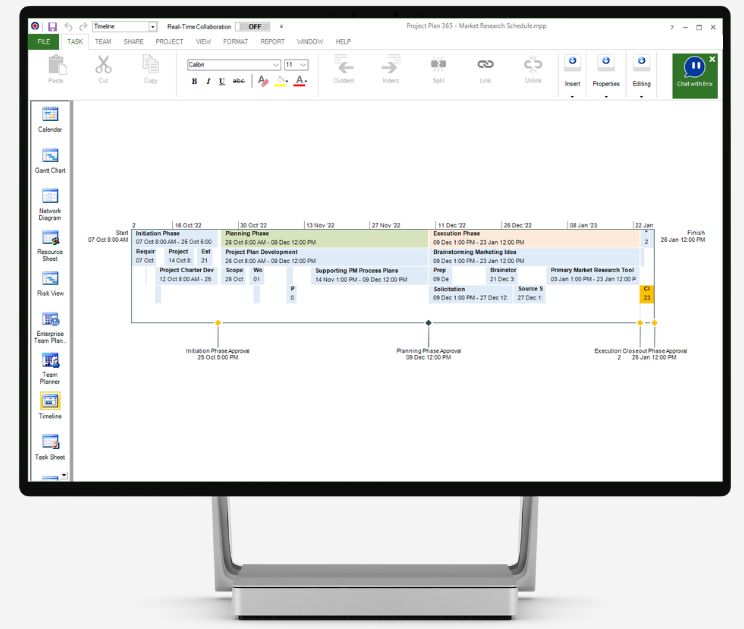
Task: Pick the yellow background fill color
Action: (281, 81)
